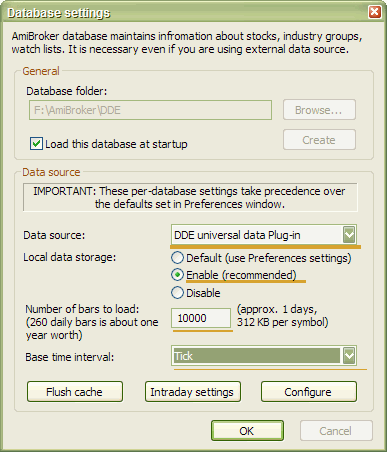The image size is (387, 452).
Task: Click the Number of bars to load field
Action: point(201,318)
